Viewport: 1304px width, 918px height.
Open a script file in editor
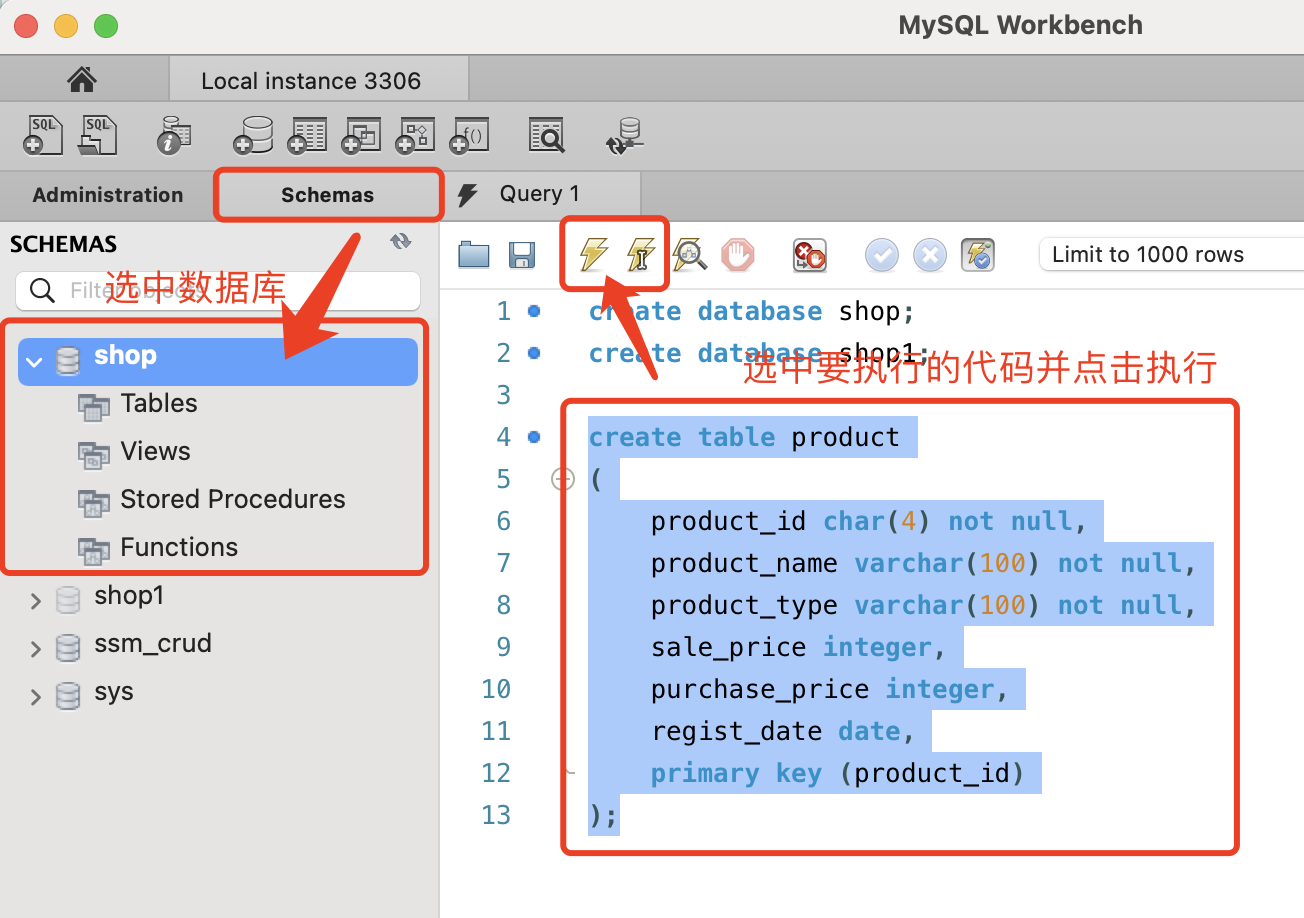(x=474, y=255)
